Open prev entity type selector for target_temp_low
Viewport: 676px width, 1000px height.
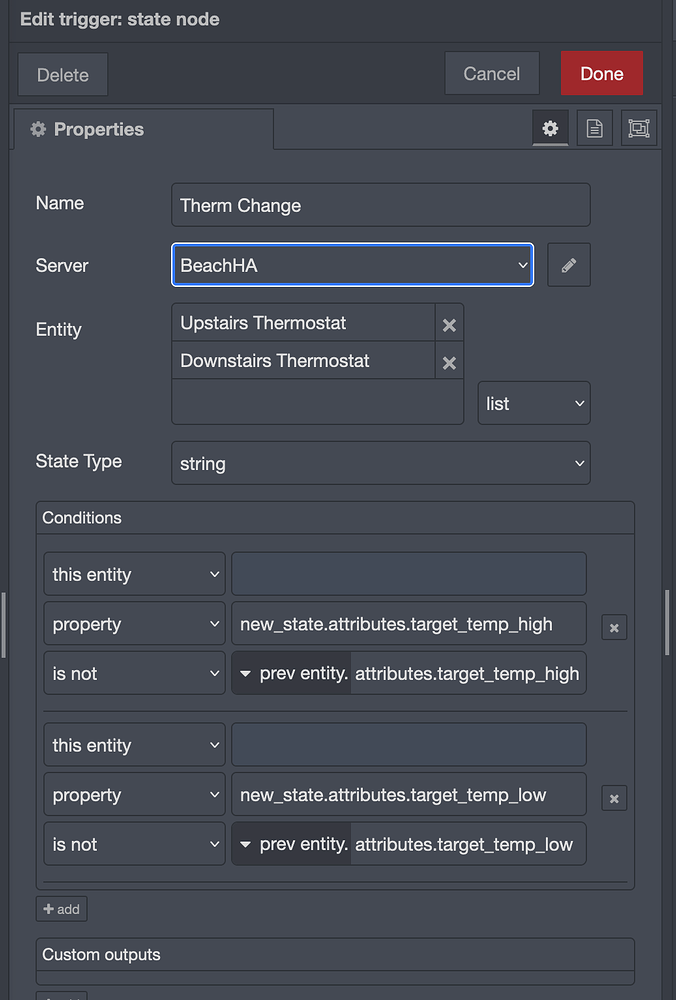292,844
